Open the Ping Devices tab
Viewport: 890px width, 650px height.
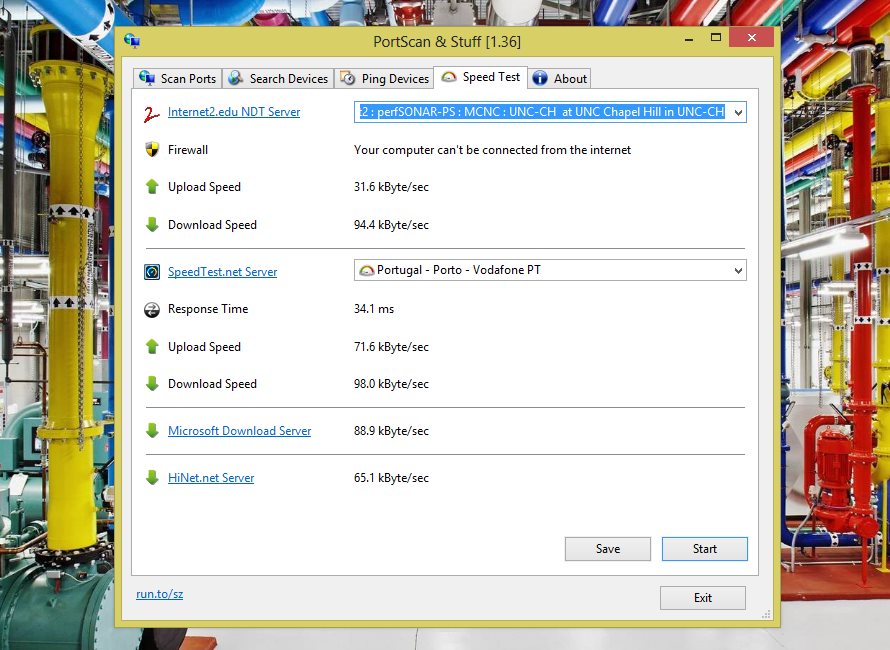tap(384, 78)
